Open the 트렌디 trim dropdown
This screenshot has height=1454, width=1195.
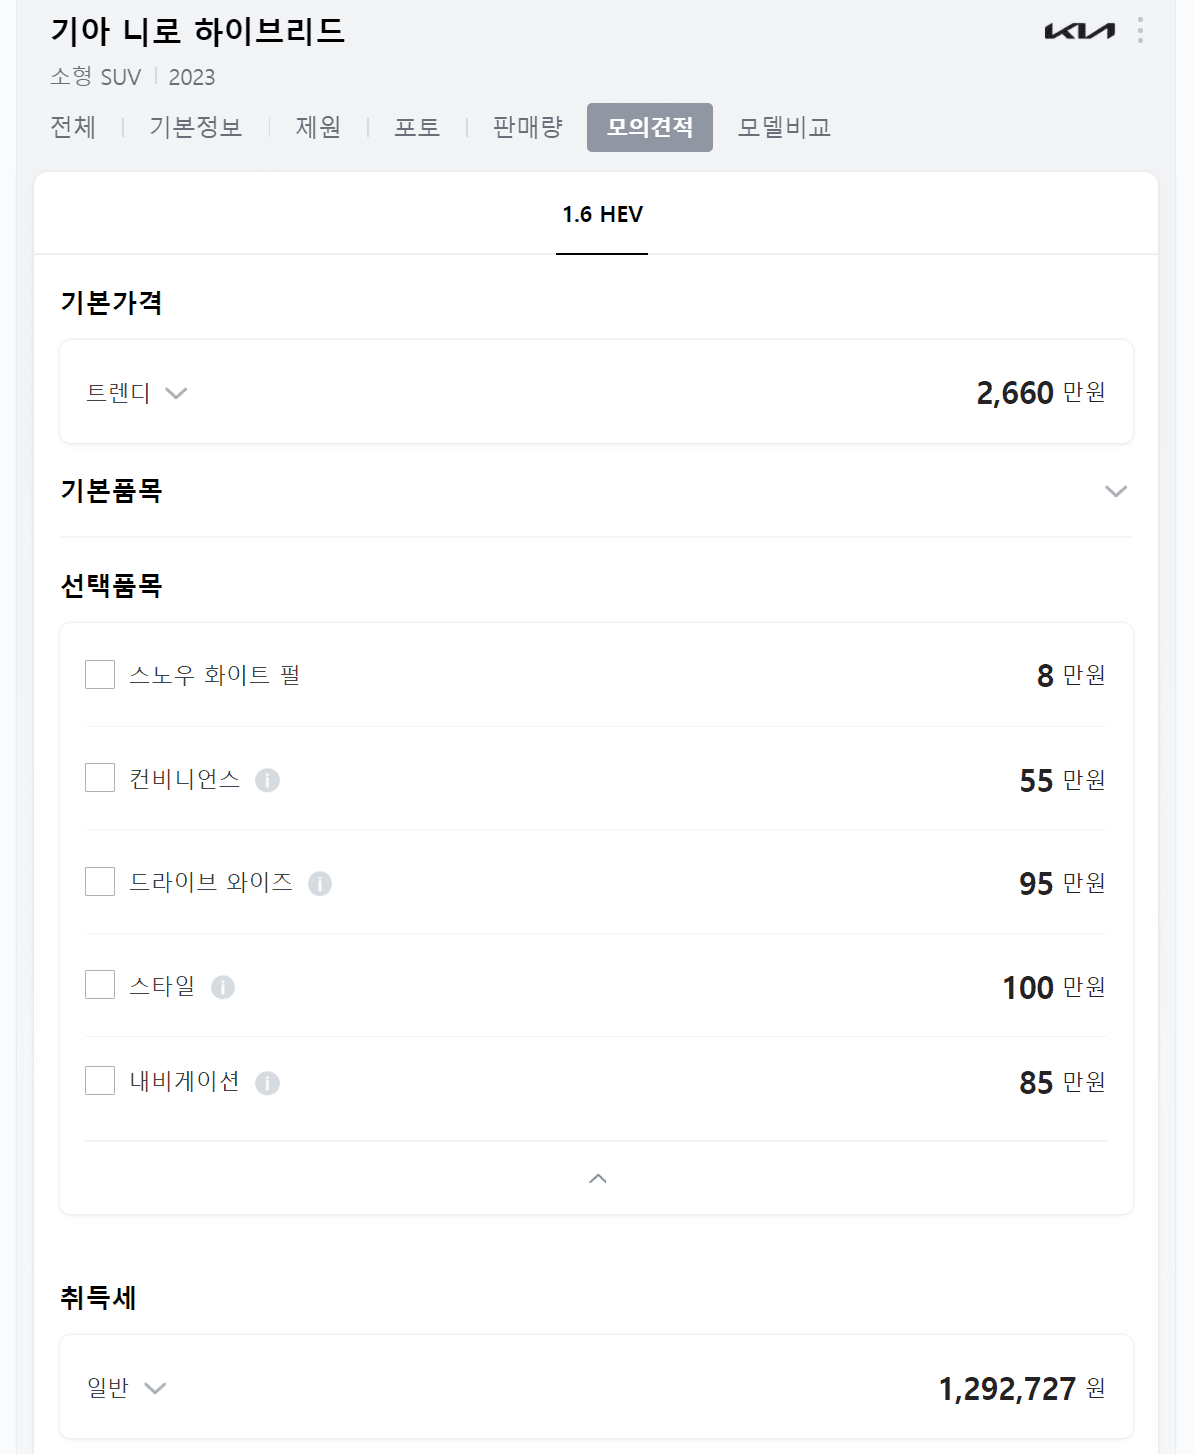point(177,393)
